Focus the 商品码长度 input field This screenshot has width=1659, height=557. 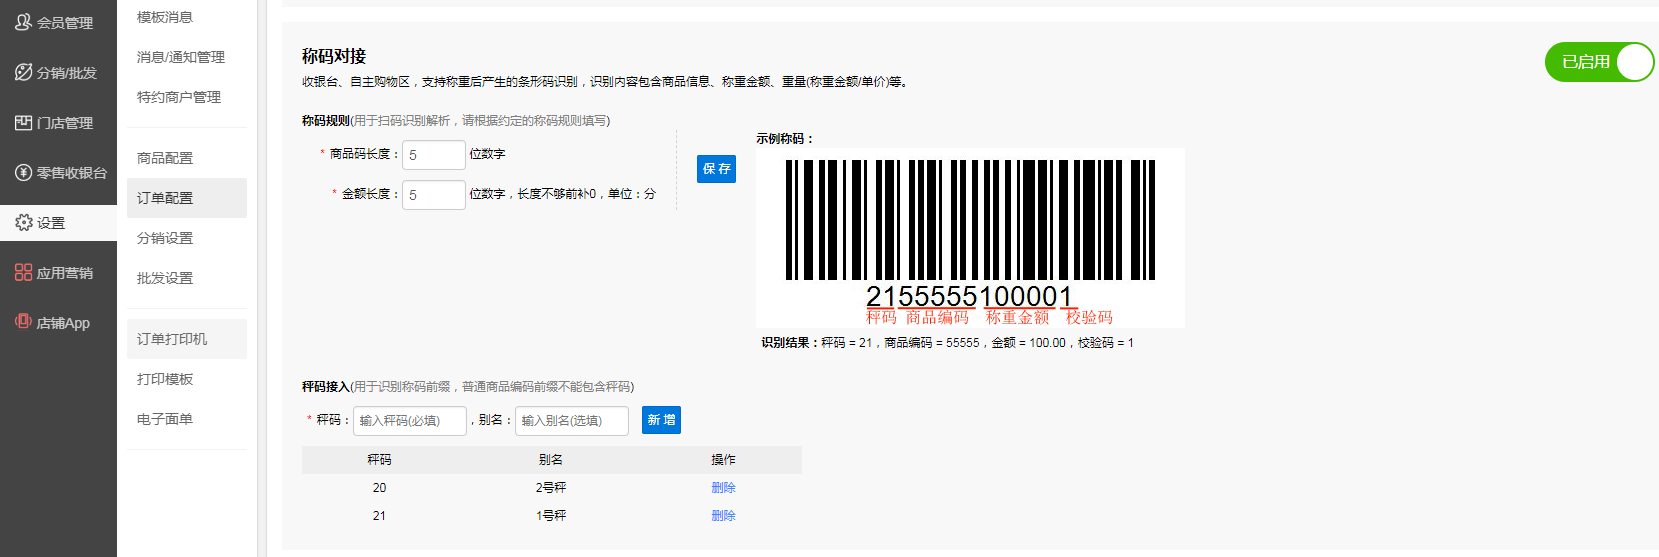[433, 155]
